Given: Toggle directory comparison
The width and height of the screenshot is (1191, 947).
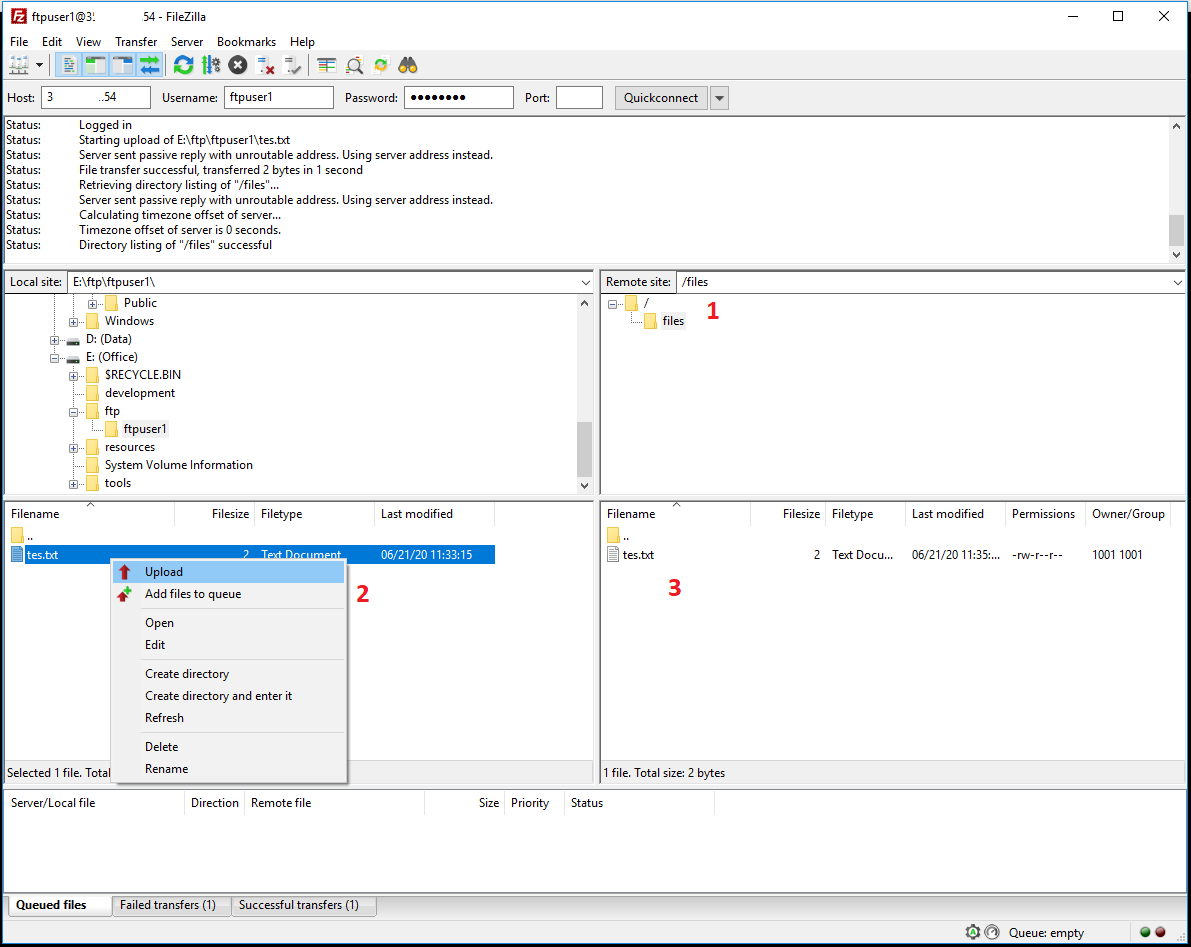Looking at the screenshot, I should pos(354,65).
